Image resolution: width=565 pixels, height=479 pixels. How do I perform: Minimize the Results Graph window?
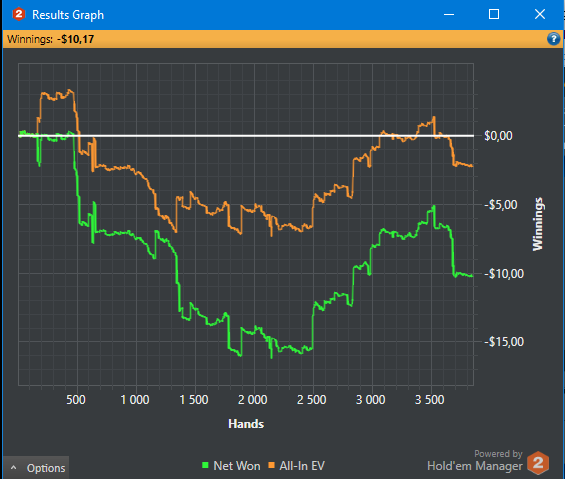tap(449, 14)
